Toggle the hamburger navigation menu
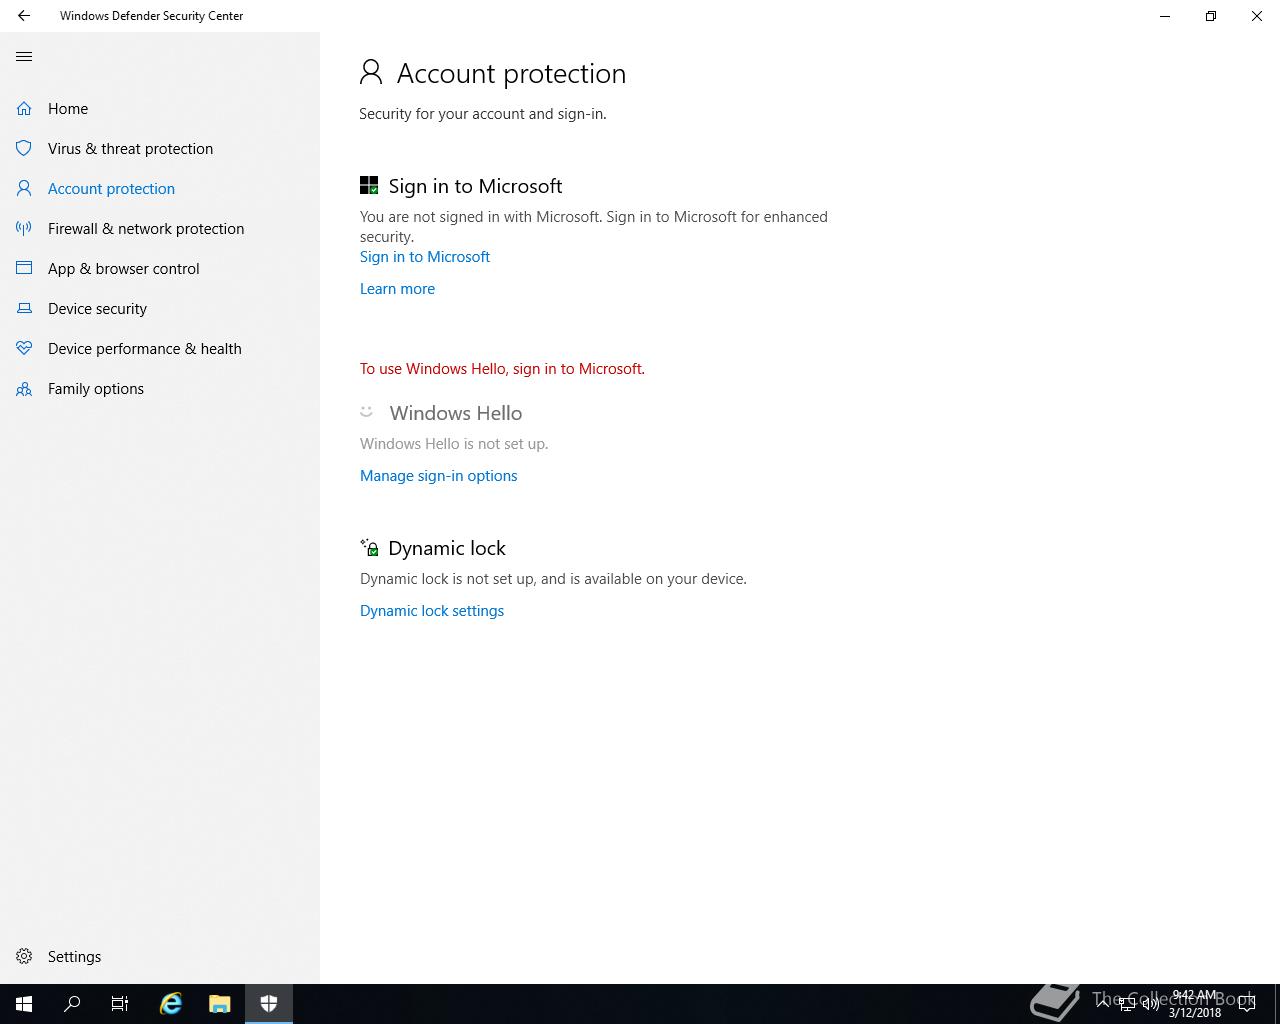The height and width of the screenshot is (1024, 1280). pyautogui.click(x=24, y=57)
